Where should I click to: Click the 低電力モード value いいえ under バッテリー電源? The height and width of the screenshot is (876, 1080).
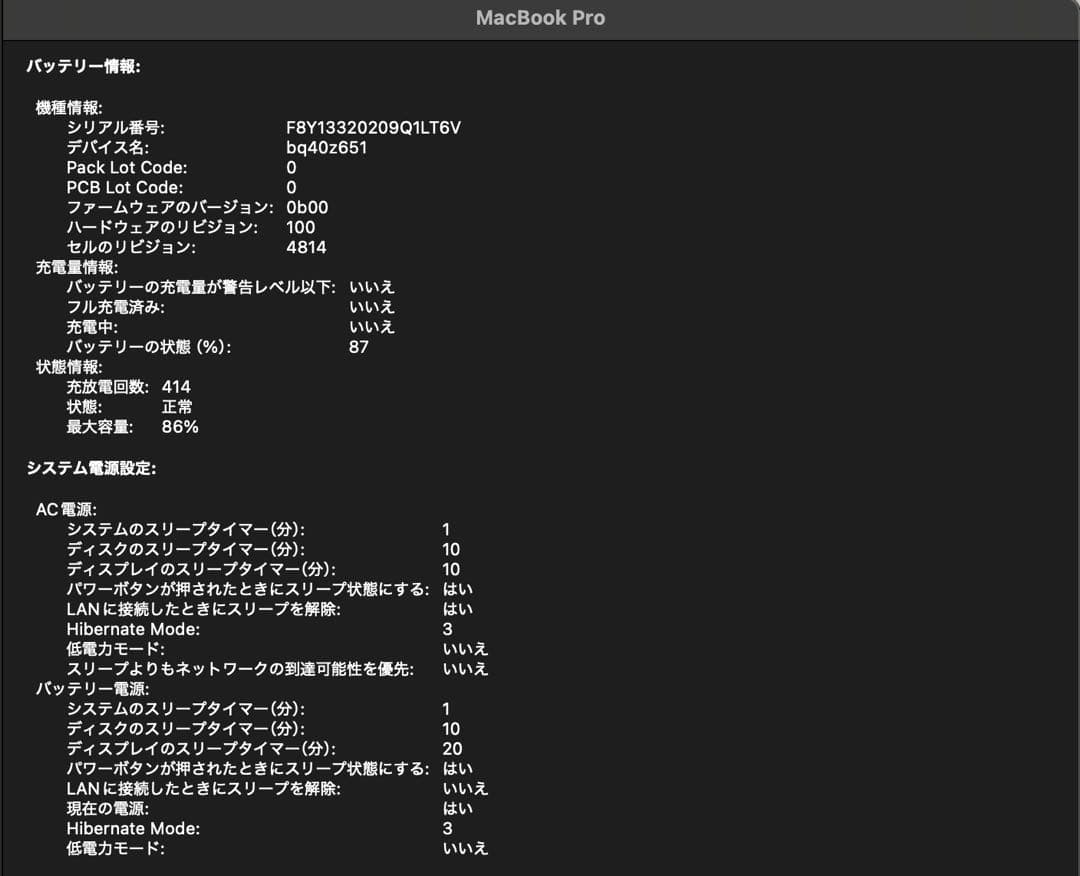465,847
